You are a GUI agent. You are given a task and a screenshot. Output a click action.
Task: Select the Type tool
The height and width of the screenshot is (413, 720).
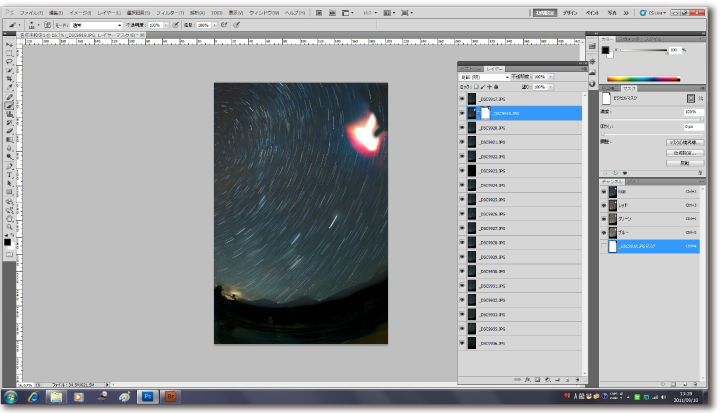(10, 172)
